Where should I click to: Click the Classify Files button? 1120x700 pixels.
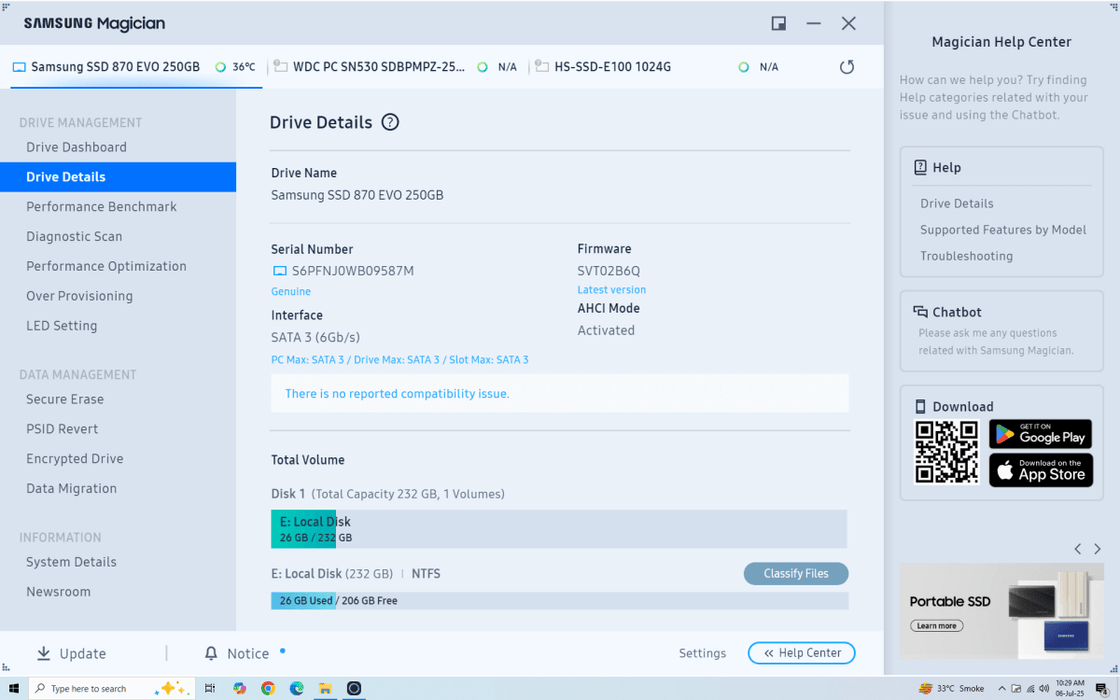click(796, 573)
